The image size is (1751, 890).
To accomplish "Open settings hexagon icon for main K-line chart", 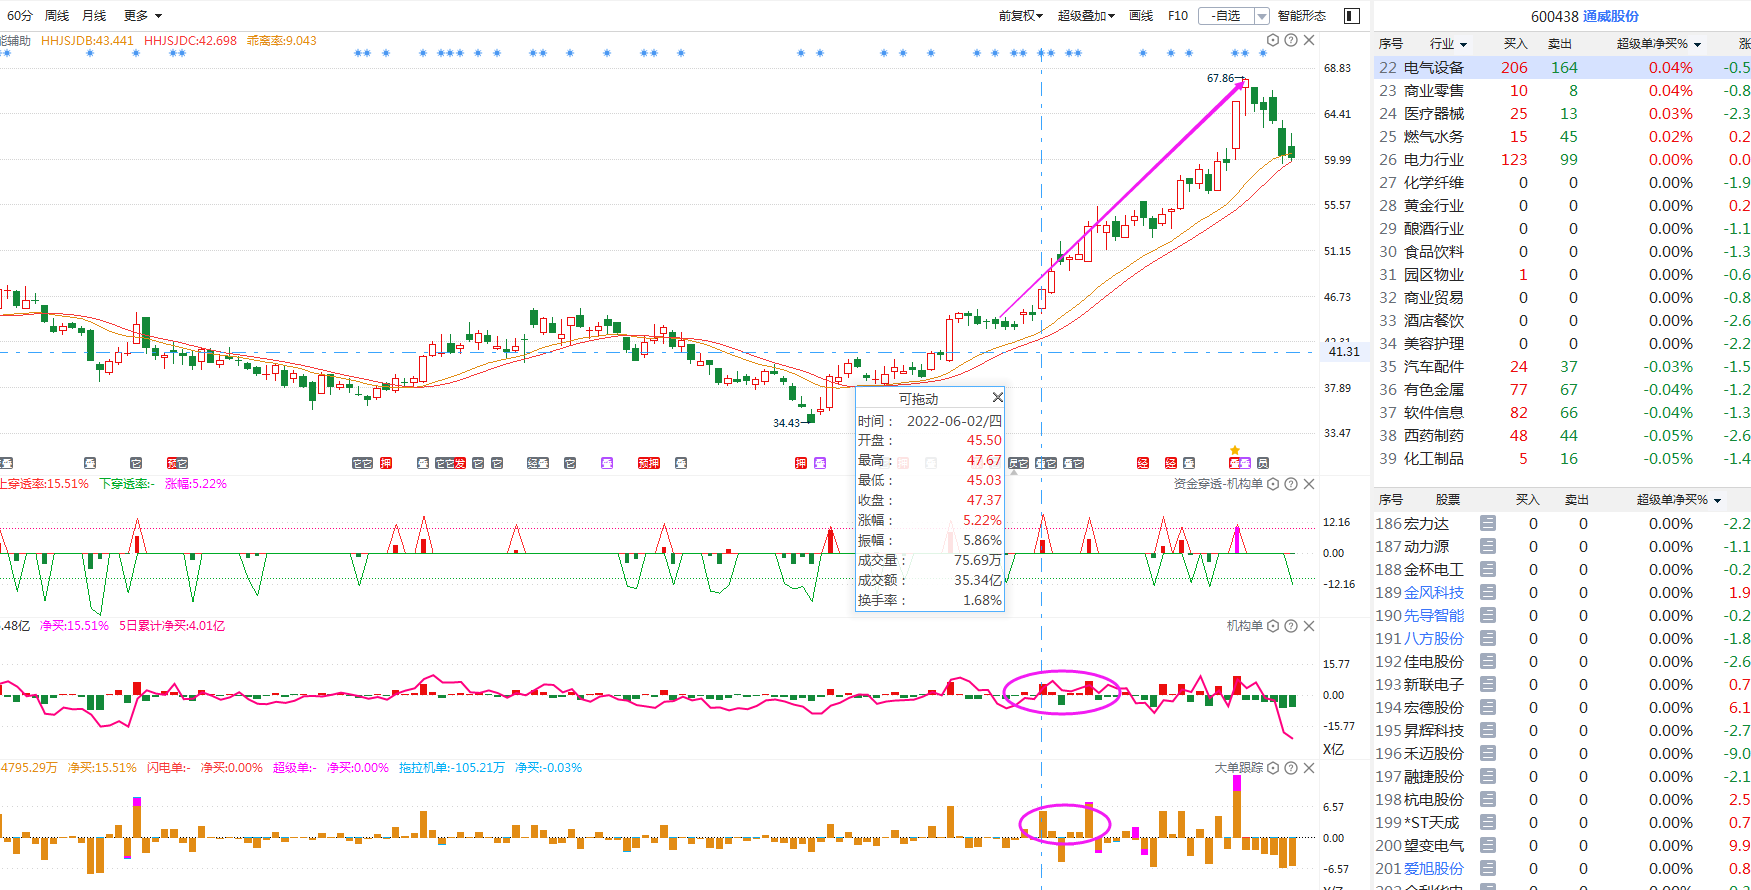I will click(x=1273, y=40).
